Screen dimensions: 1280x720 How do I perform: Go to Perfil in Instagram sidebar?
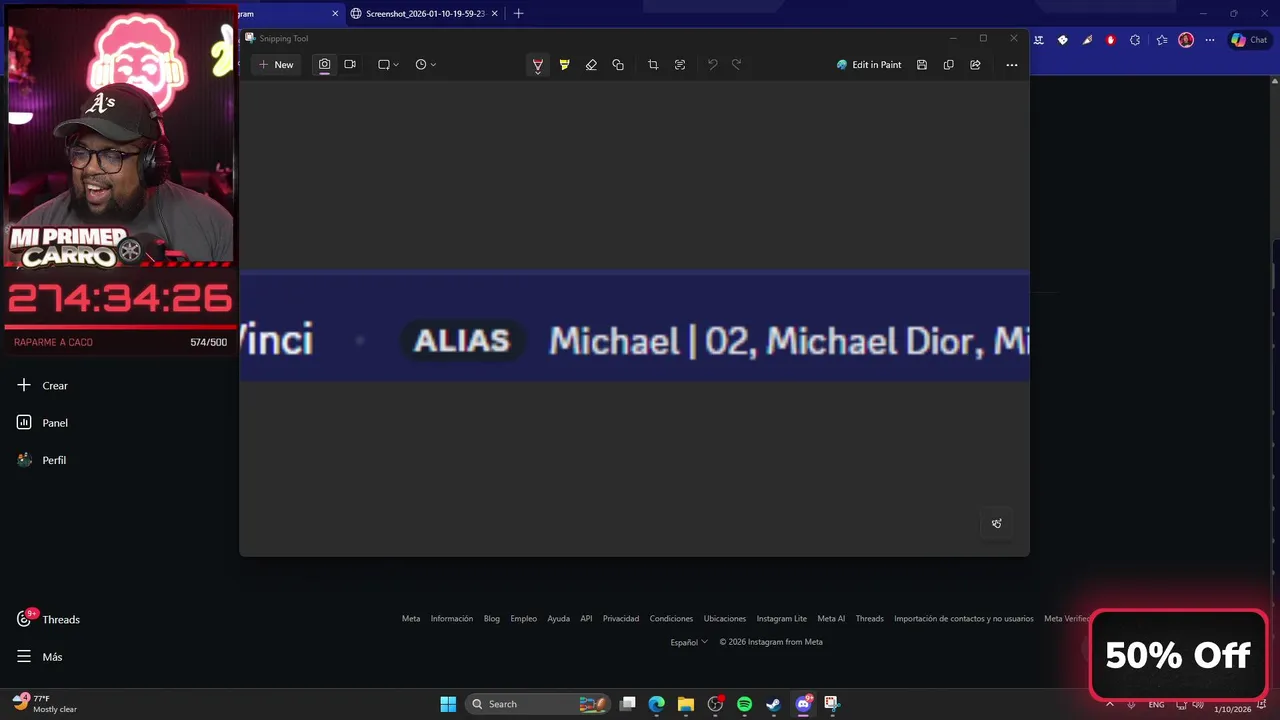pyautogui.click(x=42, y=460)
